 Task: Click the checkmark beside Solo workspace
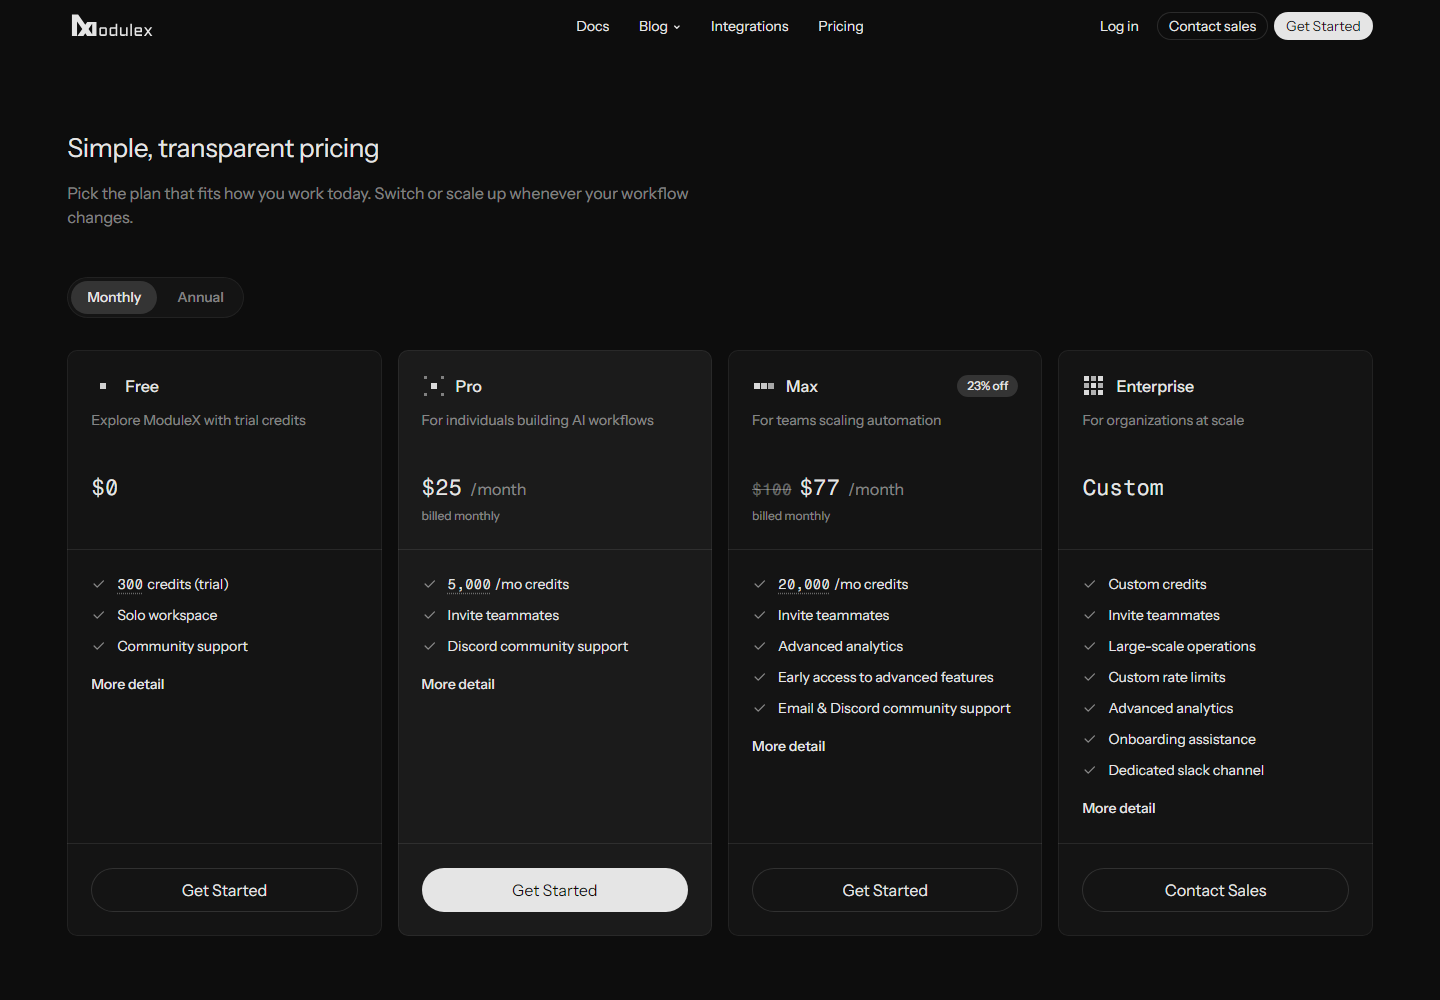coord(99,615)
